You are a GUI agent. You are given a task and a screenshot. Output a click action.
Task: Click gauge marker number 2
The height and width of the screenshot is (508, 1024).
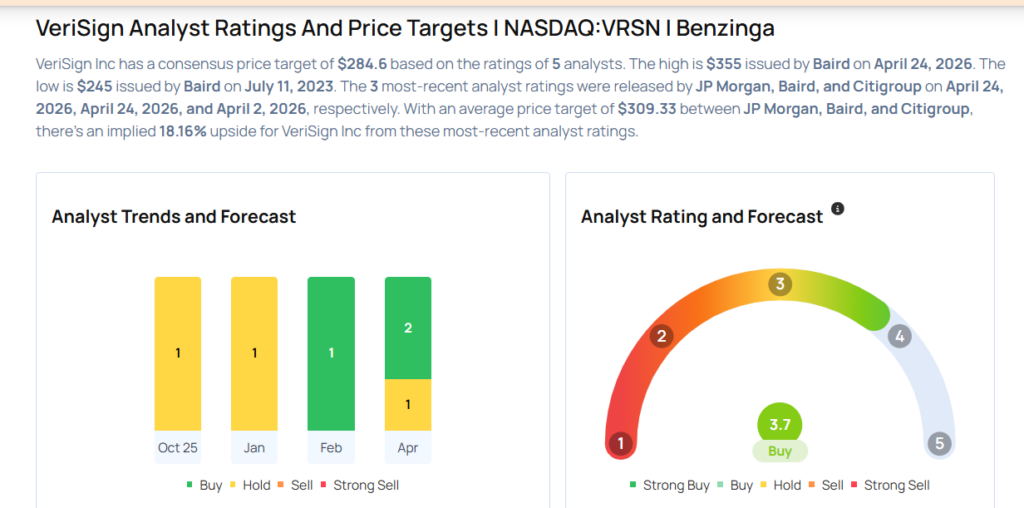tap(660, 336)
